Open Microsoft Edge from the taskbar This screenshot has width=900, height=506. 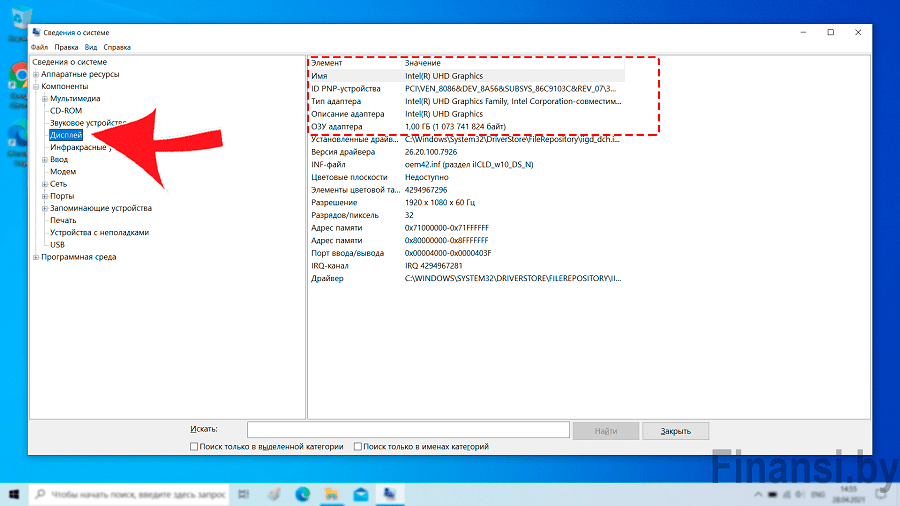coord(302,494)
